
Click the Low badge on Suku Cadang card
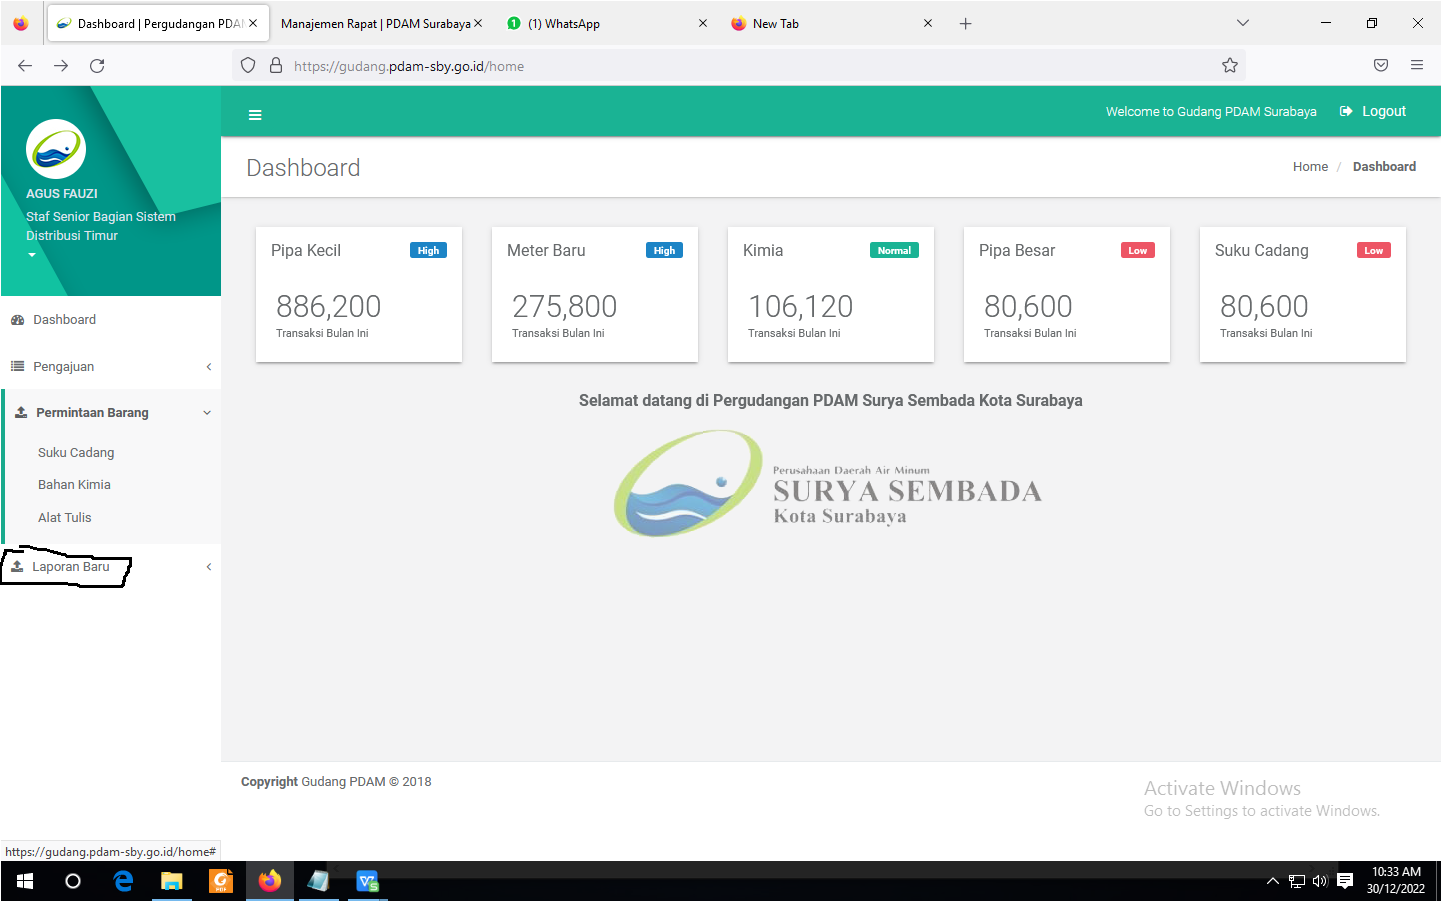(1374, 251)
